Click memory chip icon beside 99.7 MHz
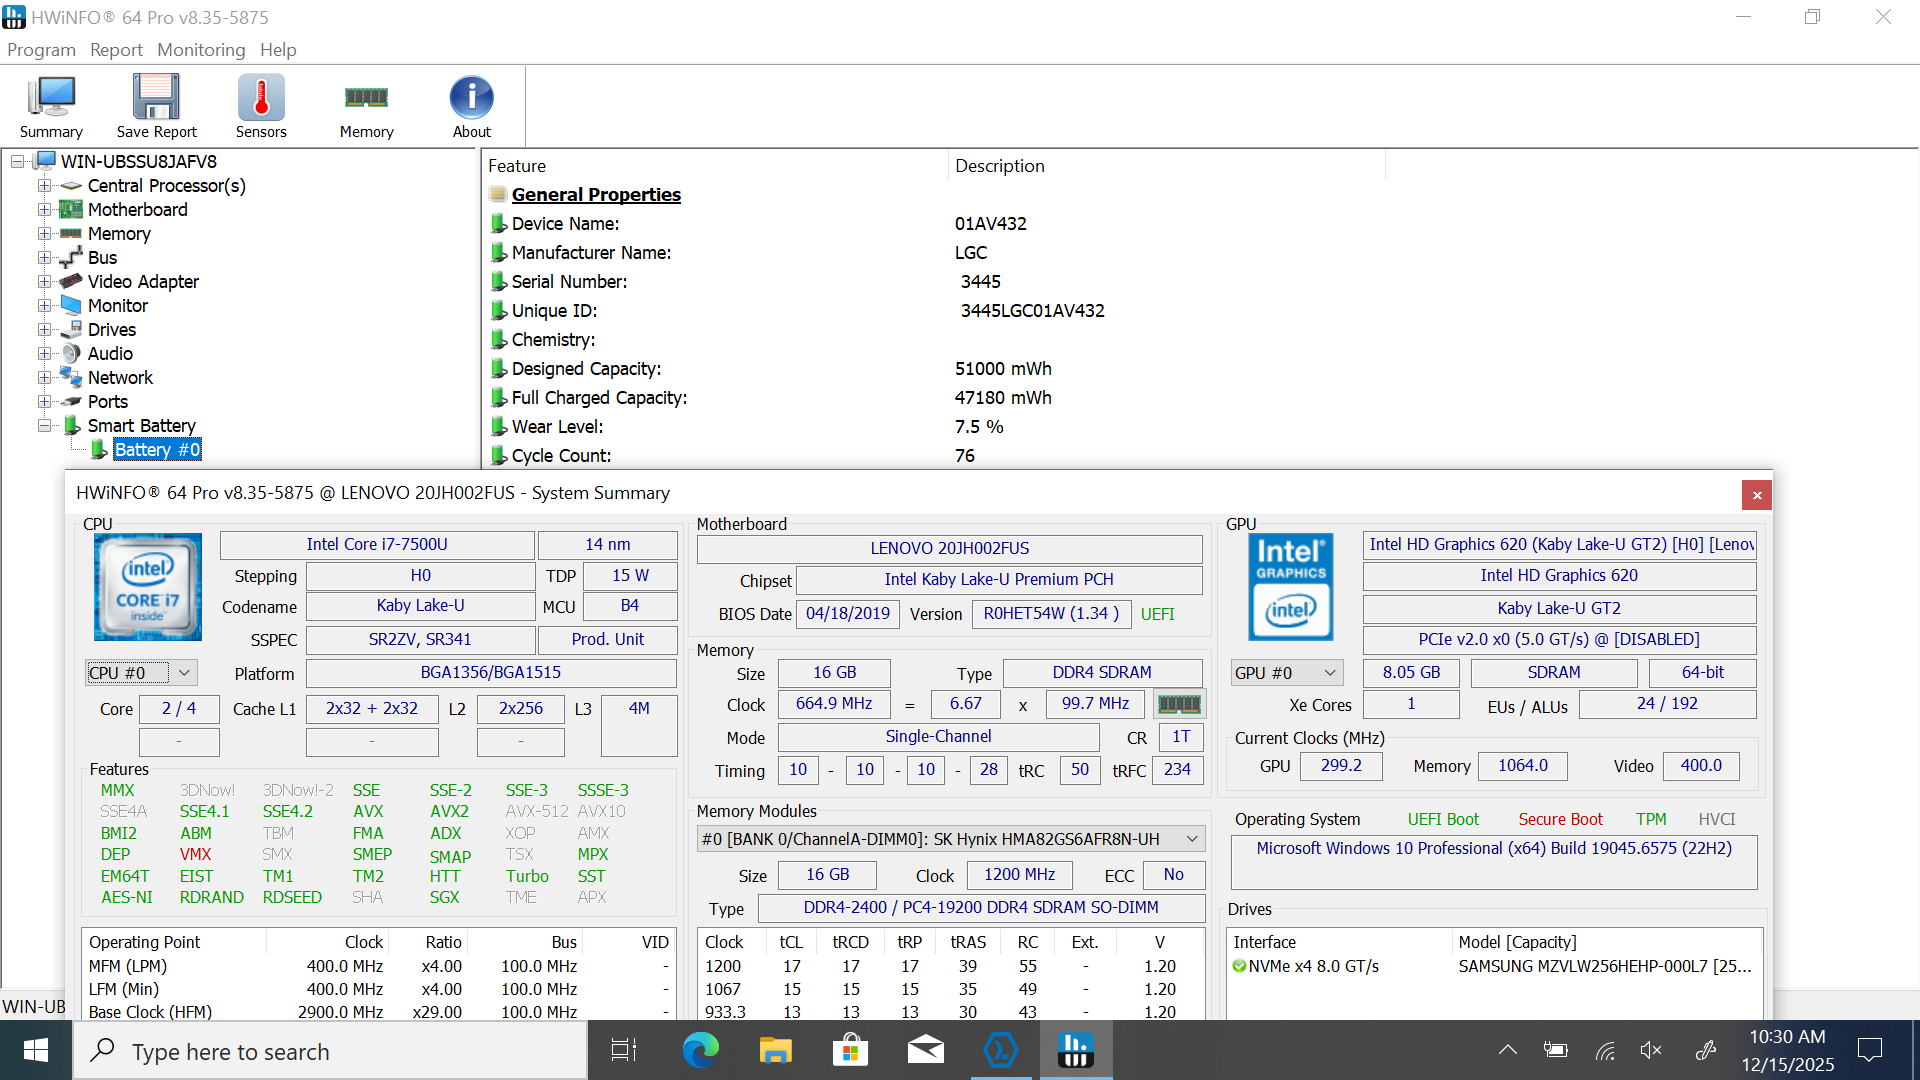 coord(1179,704)
